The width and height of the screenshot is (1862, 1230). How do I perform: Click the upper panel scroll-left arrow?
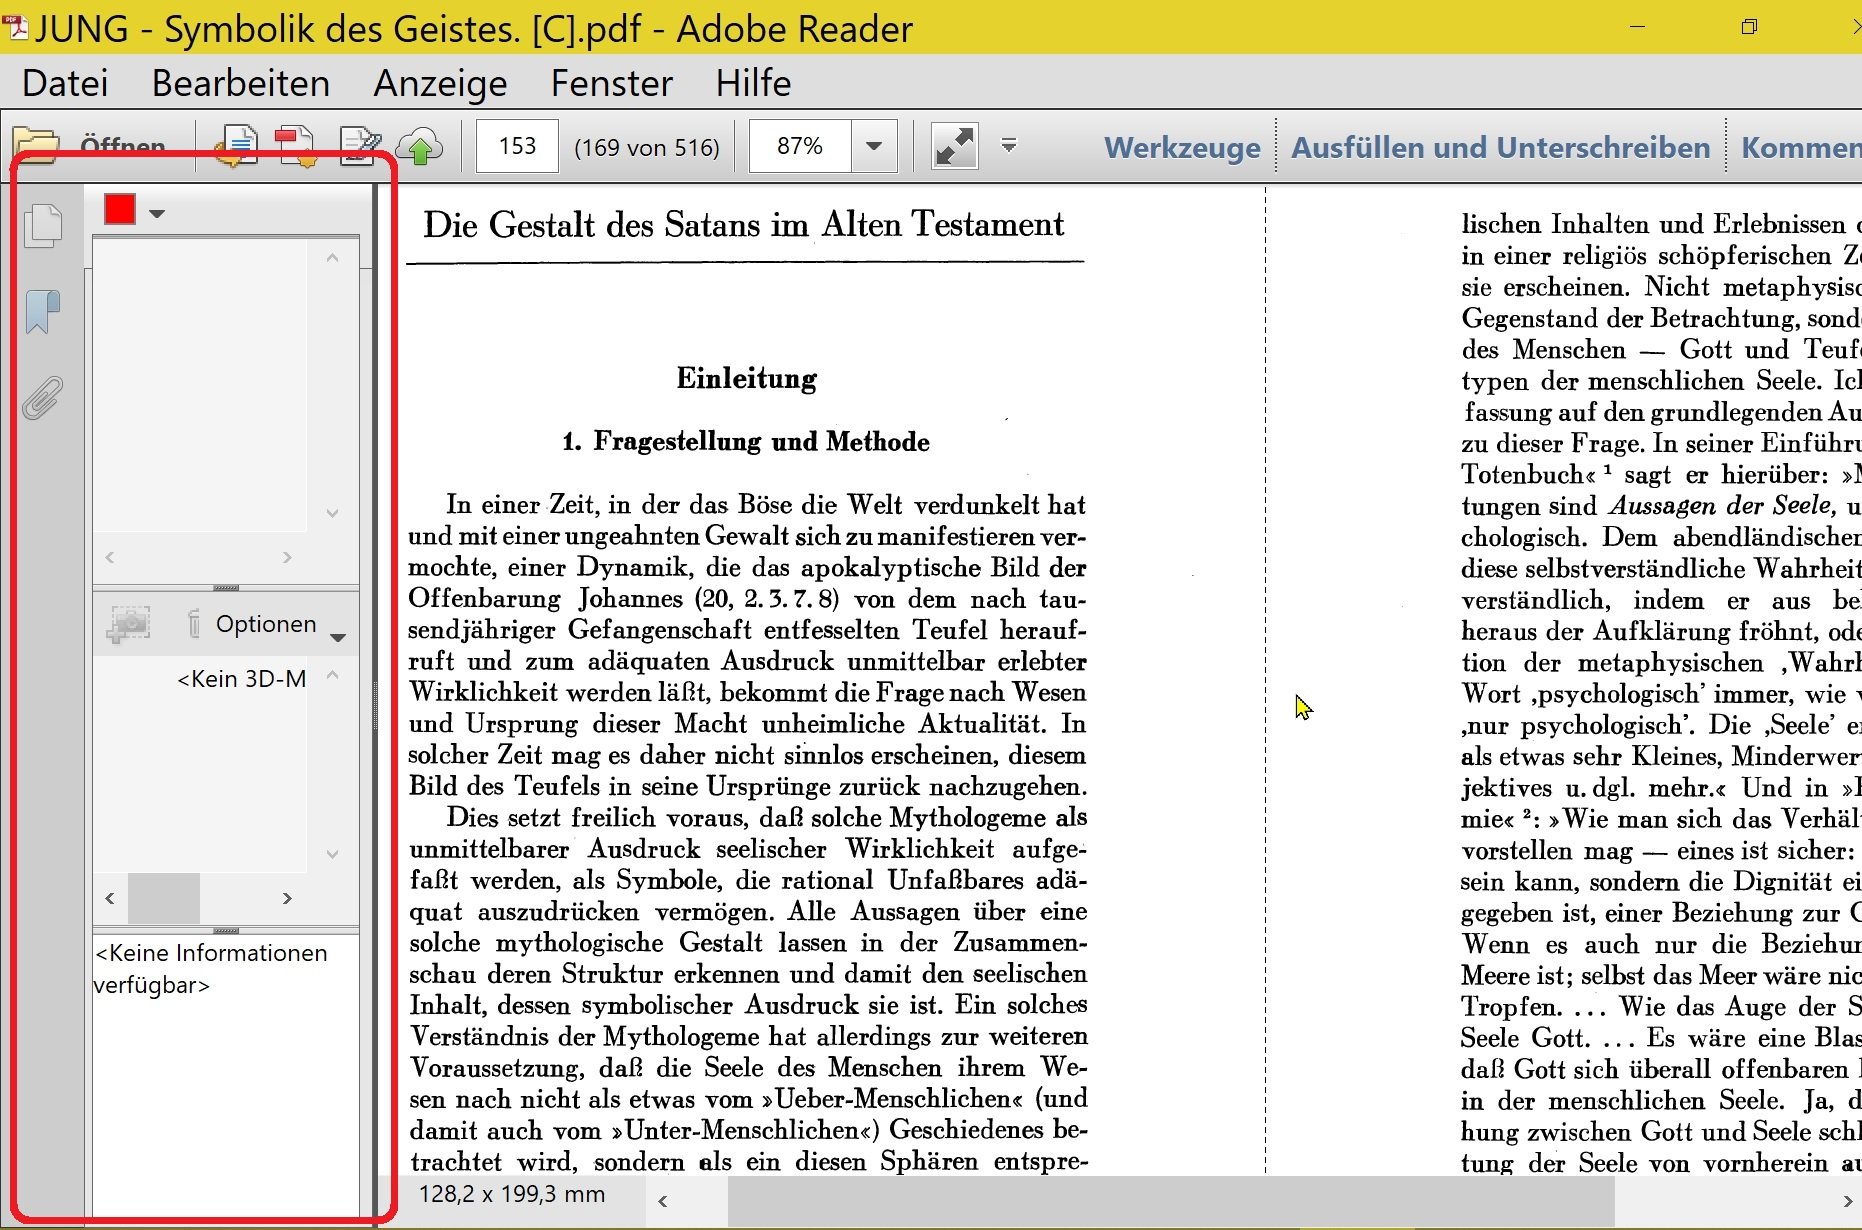tap(110, 557)
